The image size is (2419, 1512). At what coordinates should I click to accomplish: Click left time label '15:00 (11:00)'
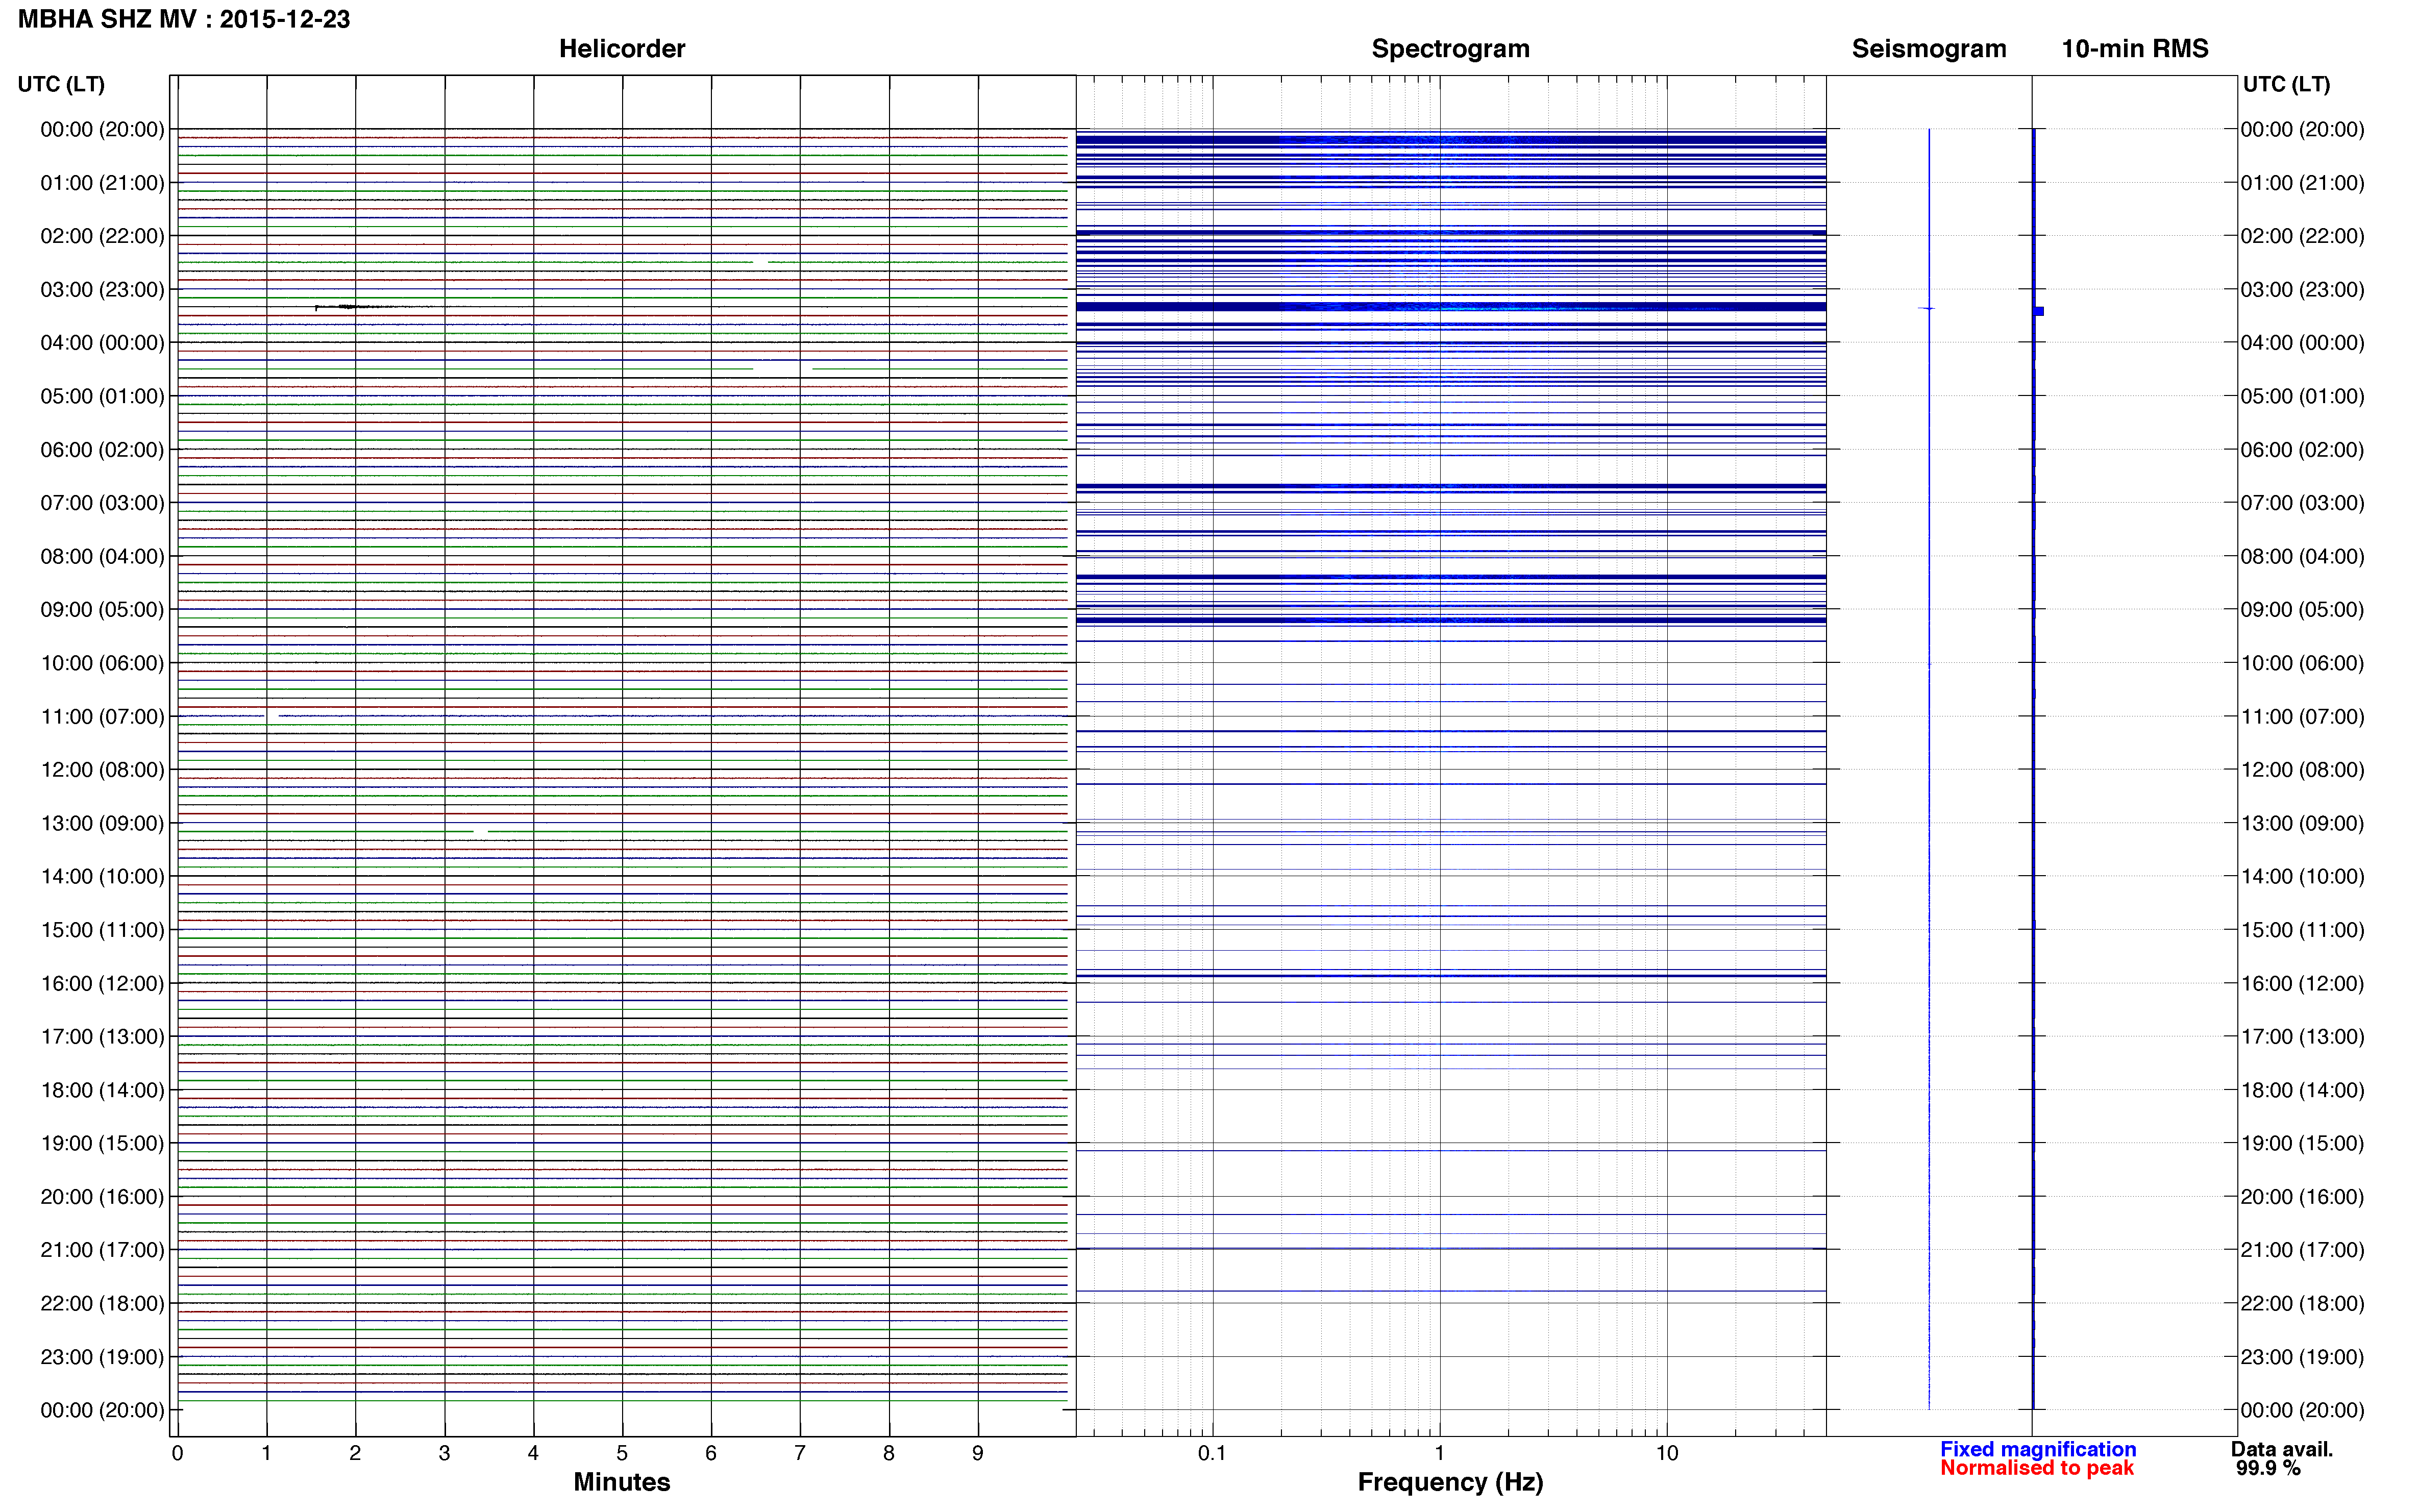[x=102, y=929]
